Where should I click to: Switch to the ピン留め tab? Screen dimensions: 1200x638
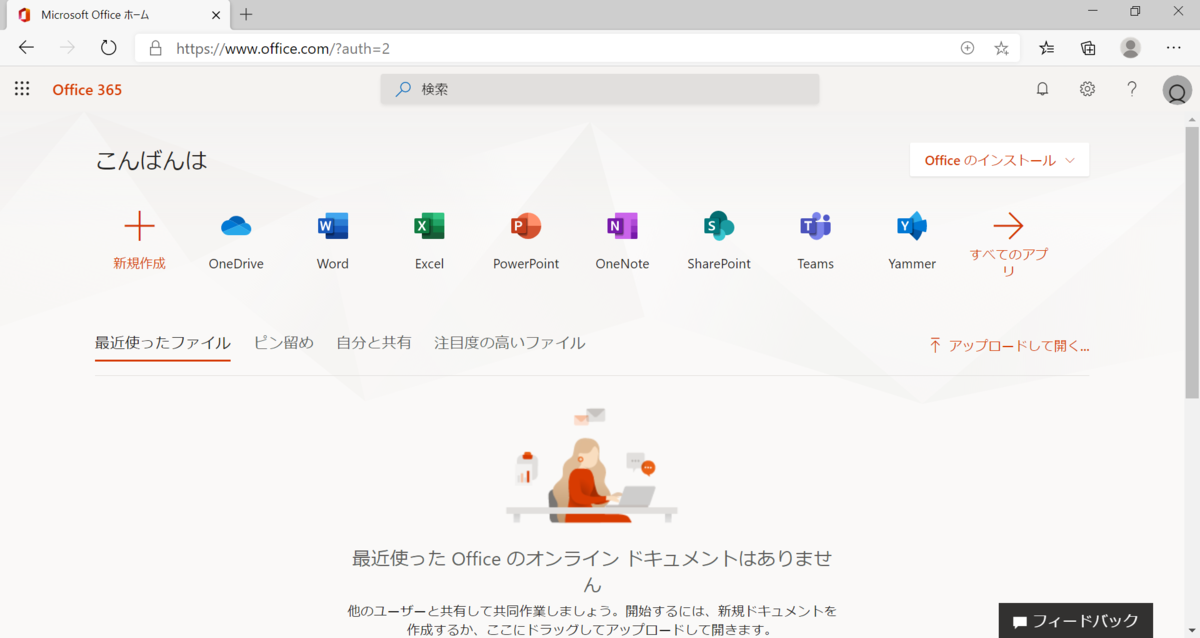click(284, 343)
